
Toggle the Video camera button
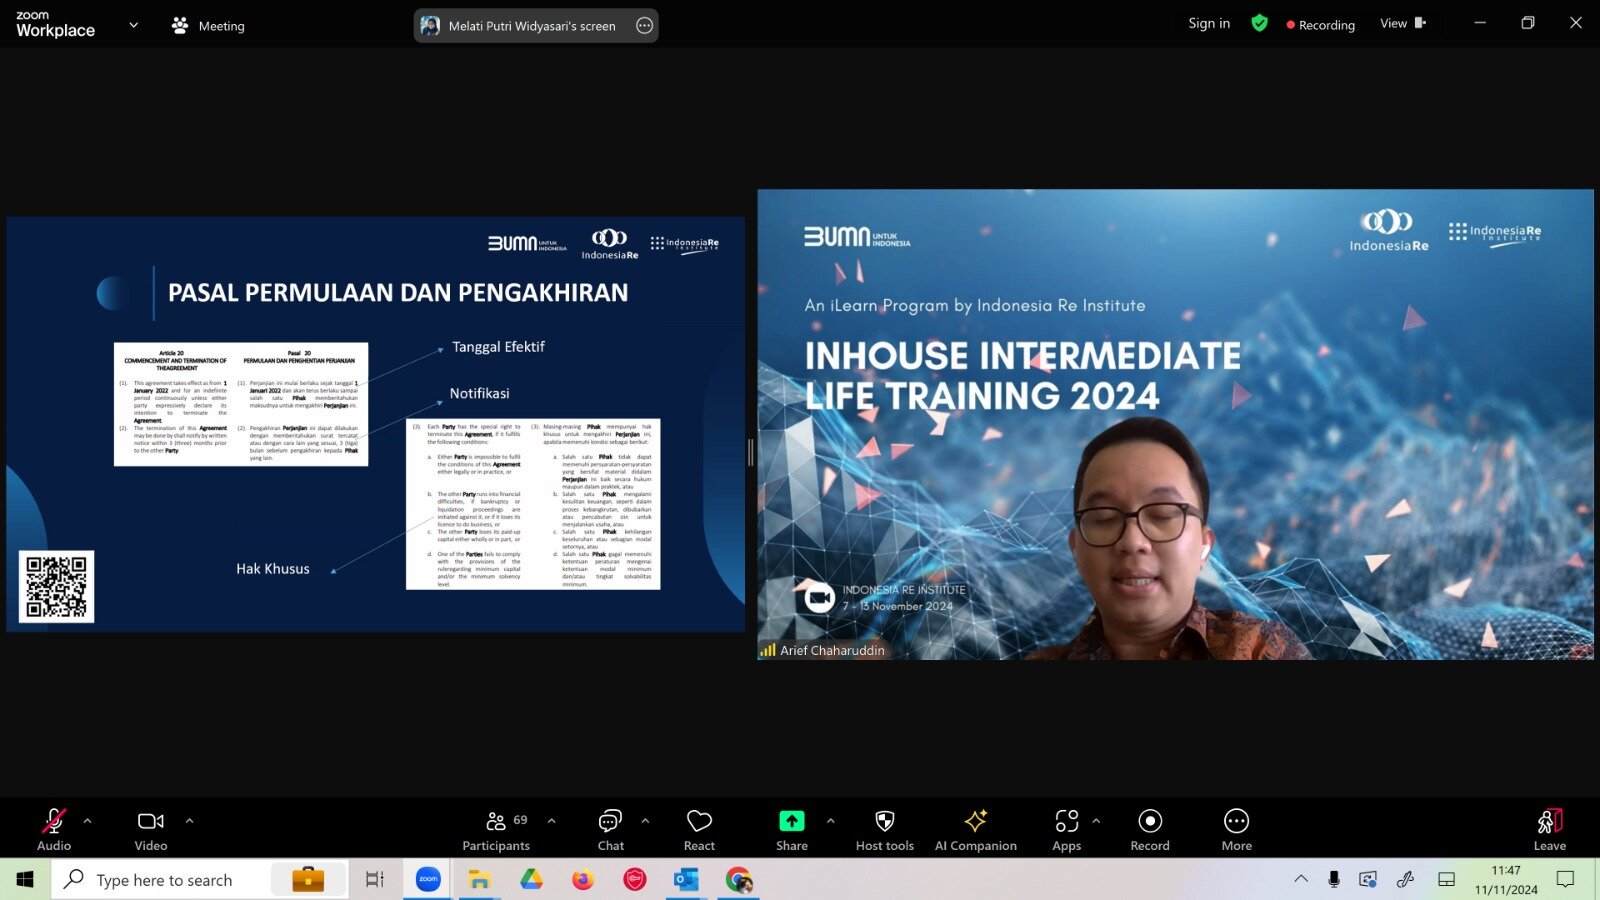(x=151, y=829)
